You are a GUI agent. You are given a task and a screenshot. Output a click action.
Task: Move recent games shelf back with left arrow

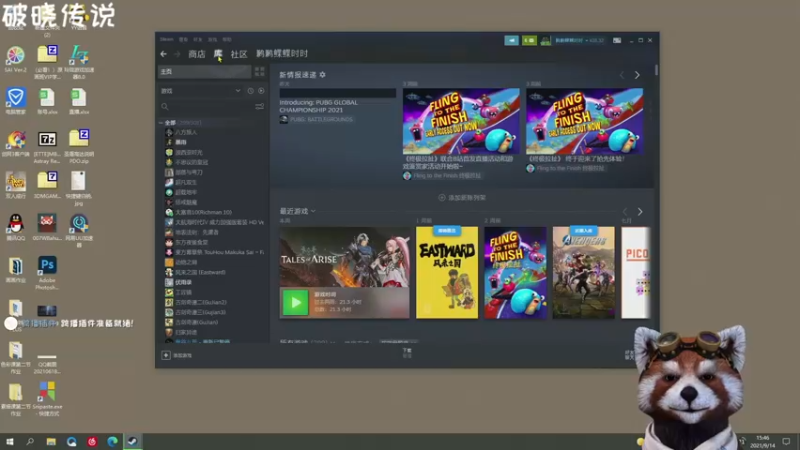click(625, 211)
